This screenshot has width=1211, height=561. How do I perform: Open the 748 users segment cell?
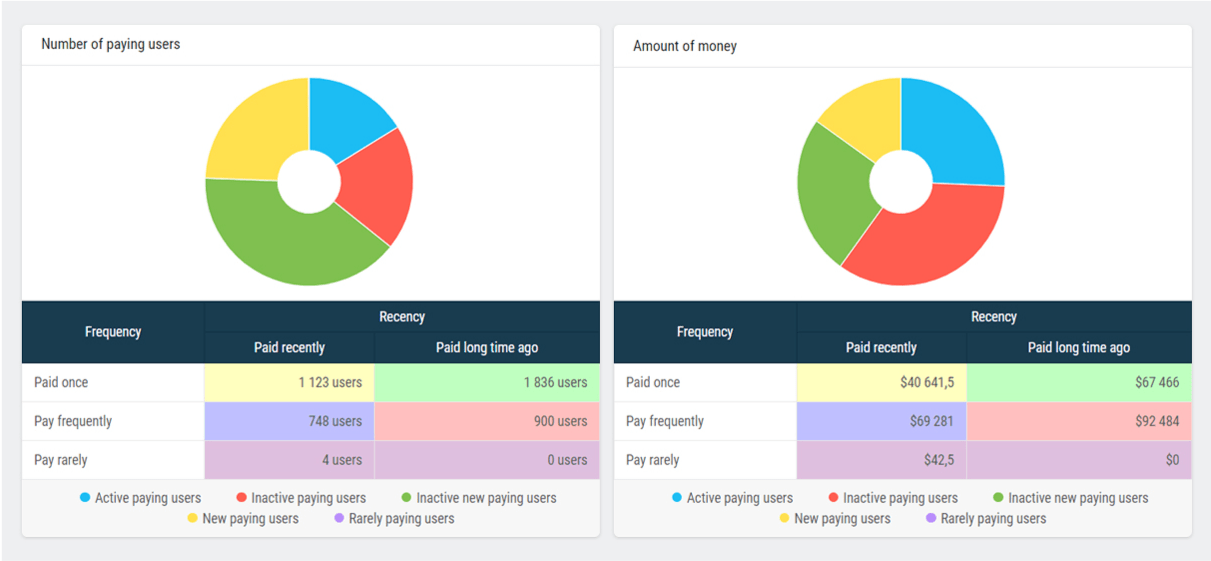289,421
